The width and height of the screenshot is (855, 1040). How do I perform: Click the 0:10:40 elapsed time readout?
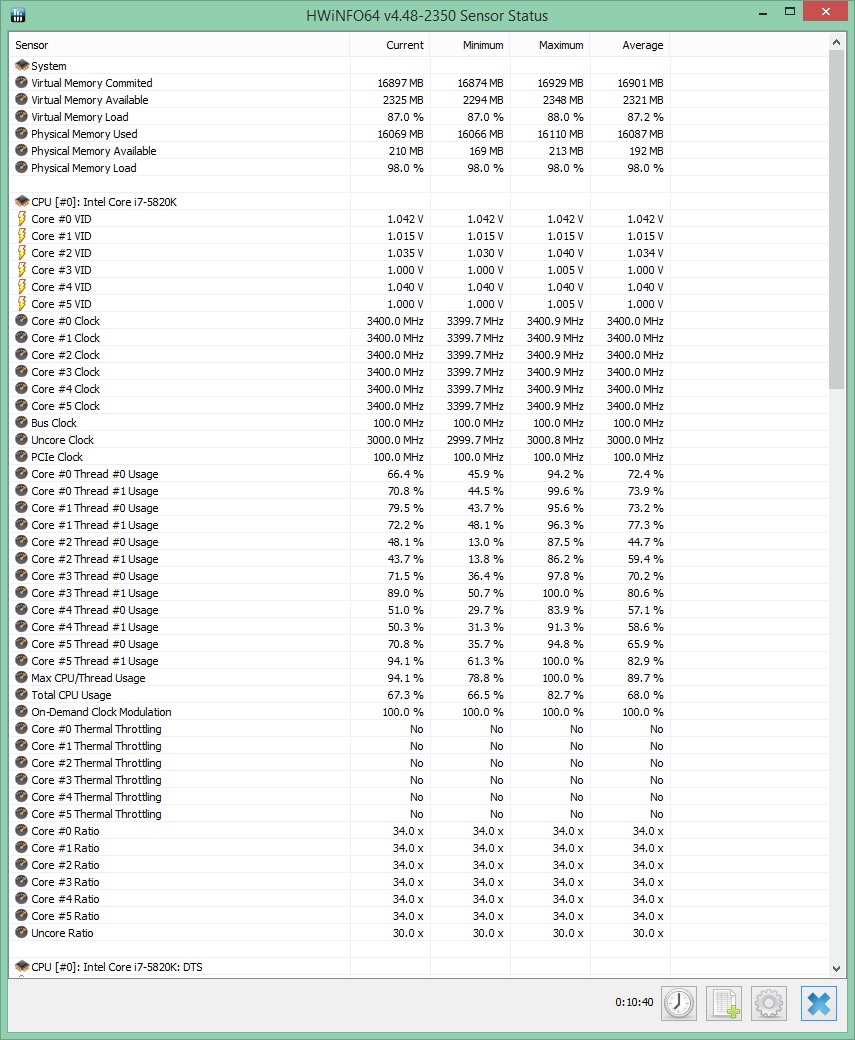634,1002
